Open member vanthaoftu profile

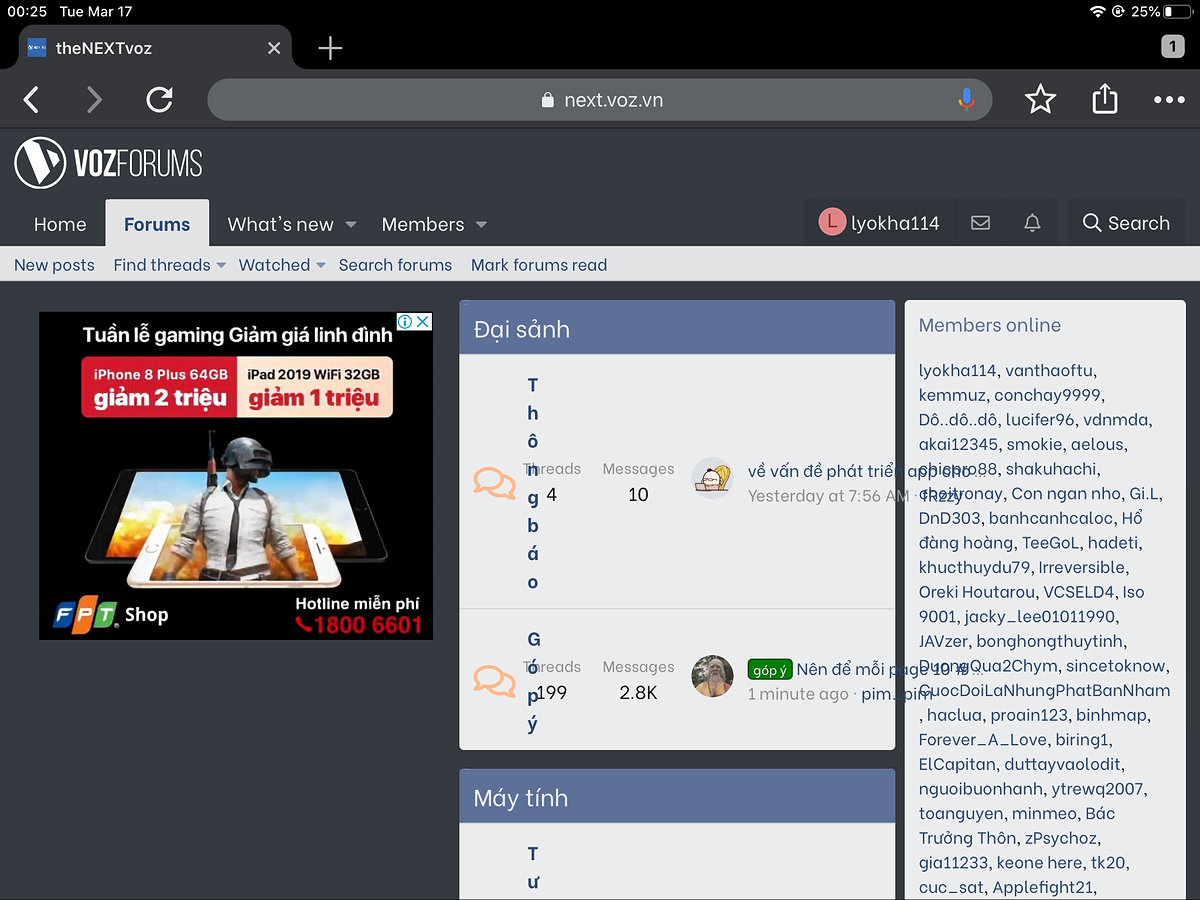[x=1049, y=371]
